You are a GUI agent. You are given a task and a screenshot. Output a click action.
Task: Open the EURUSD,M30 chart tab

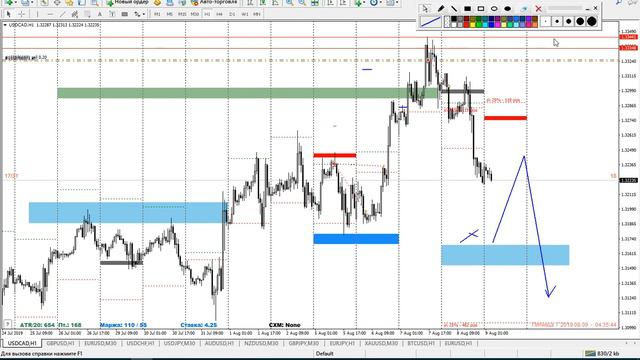coord(100,344)
